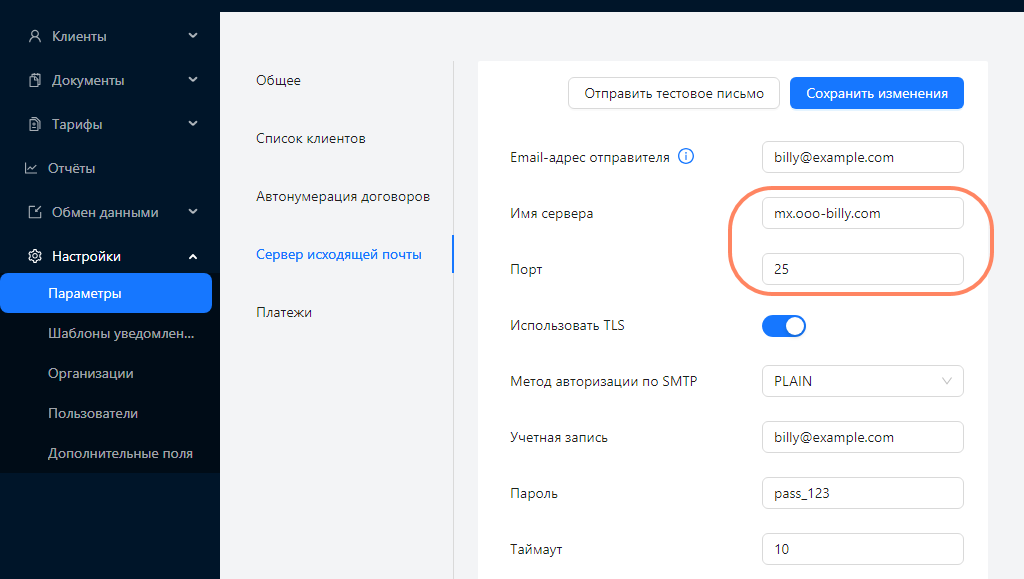Click the Отчёты chart icon

pos(31,169)
